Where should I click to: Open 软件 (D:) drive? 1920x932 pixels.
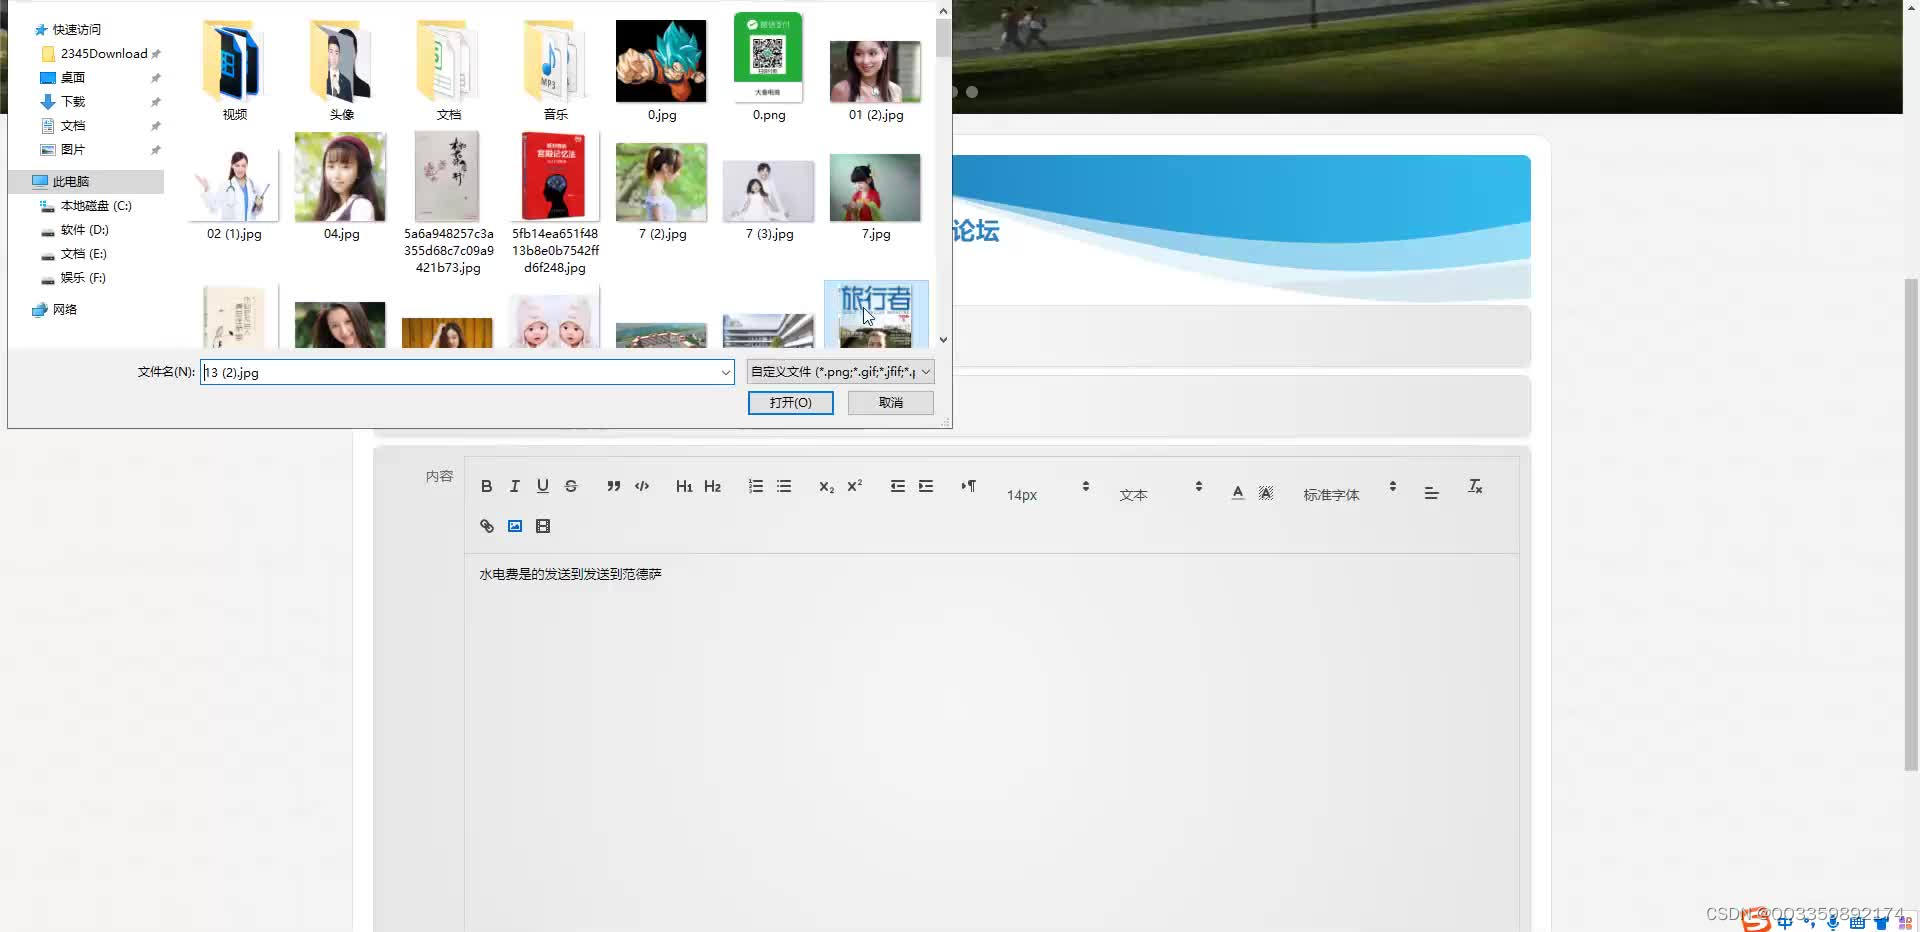[x=84, y=230]
